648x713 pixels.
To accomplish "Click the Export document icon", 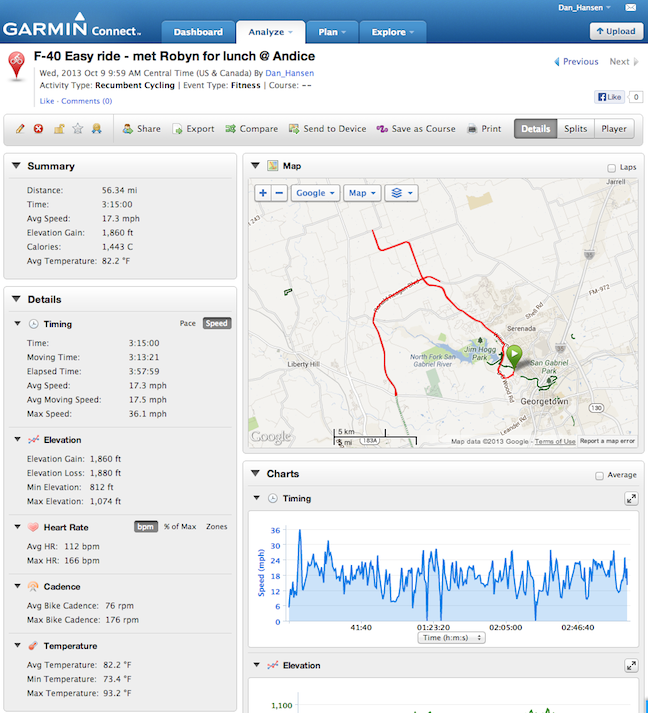I will [x=177, y=129].
